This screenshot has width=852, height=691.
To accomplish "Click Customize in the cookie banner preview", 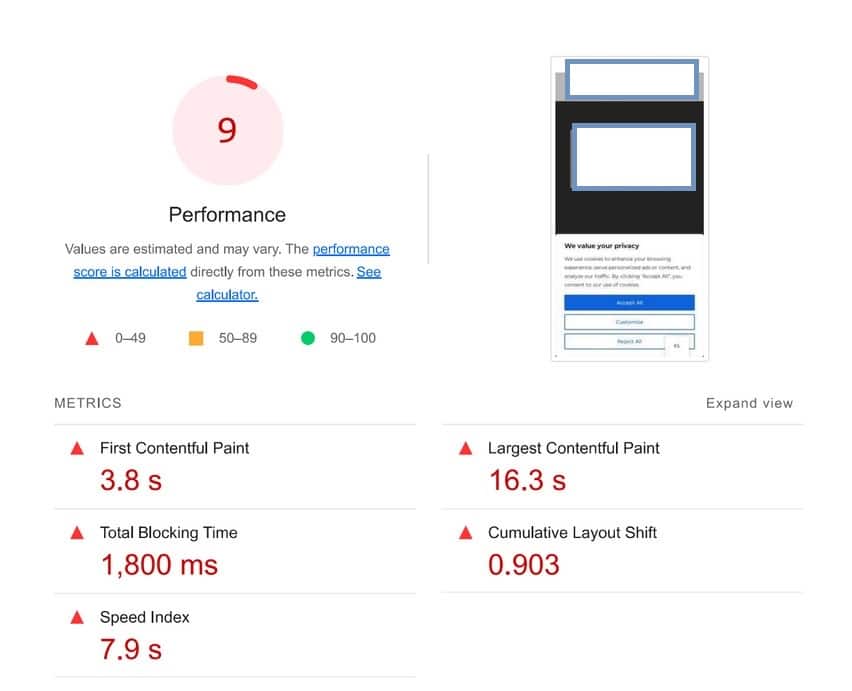I will (629, 321).
